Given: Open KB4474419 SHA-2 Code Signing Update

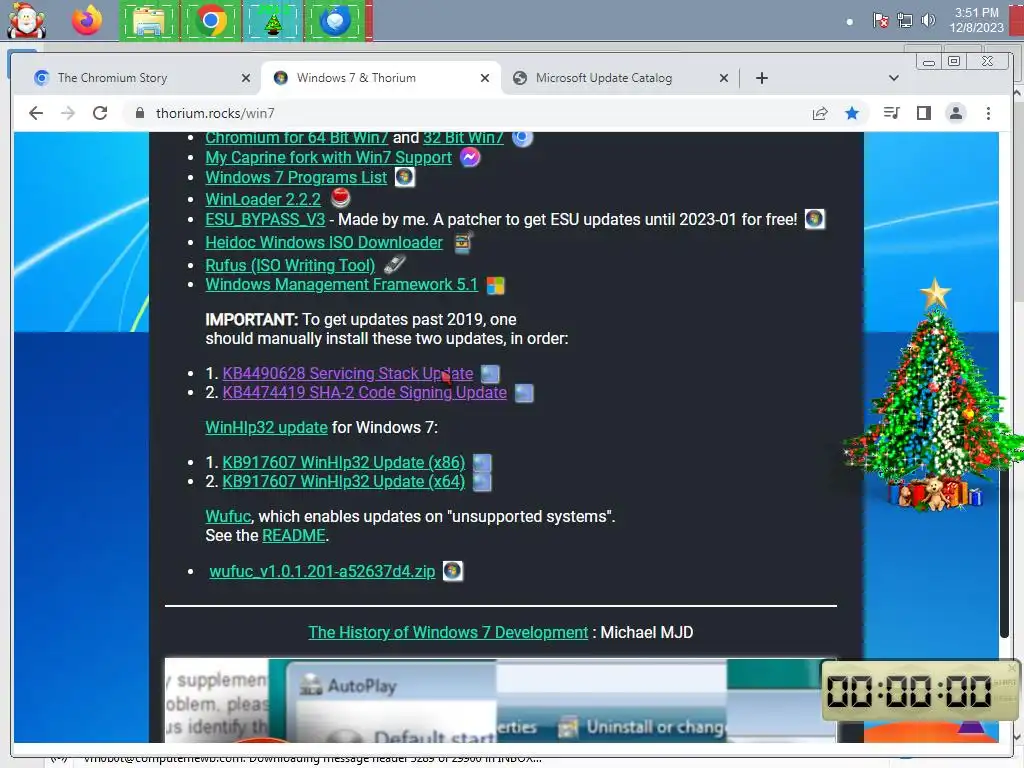Looking at the screenshot, I should pyautogui.click(x=364, y=392).
